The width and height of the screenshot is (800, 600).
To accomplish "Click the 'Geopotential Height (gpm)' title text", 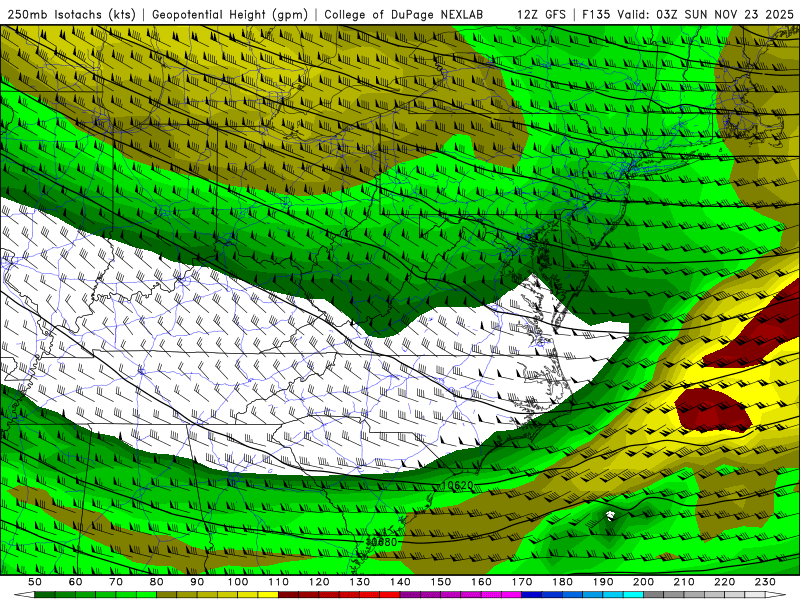I will 230,15.
